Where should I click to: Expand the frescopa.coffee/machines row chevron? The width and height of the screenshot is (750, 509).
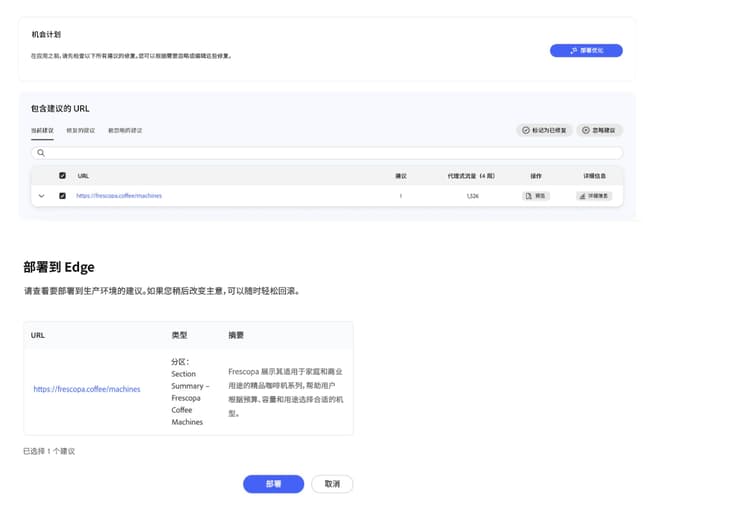pos(42,196)
